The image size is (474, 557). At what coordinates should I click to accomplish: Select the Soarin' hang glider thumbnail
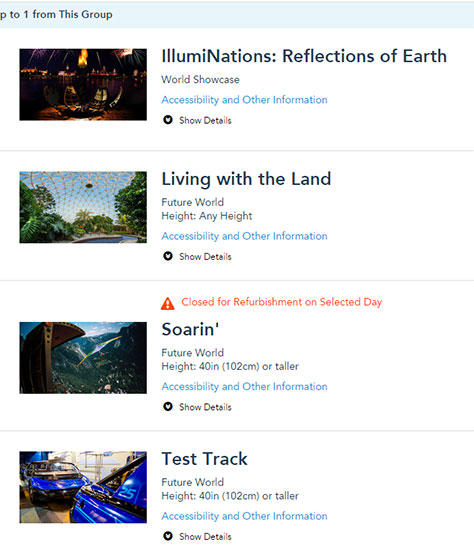pyautogui.click(x=83, y=358)
